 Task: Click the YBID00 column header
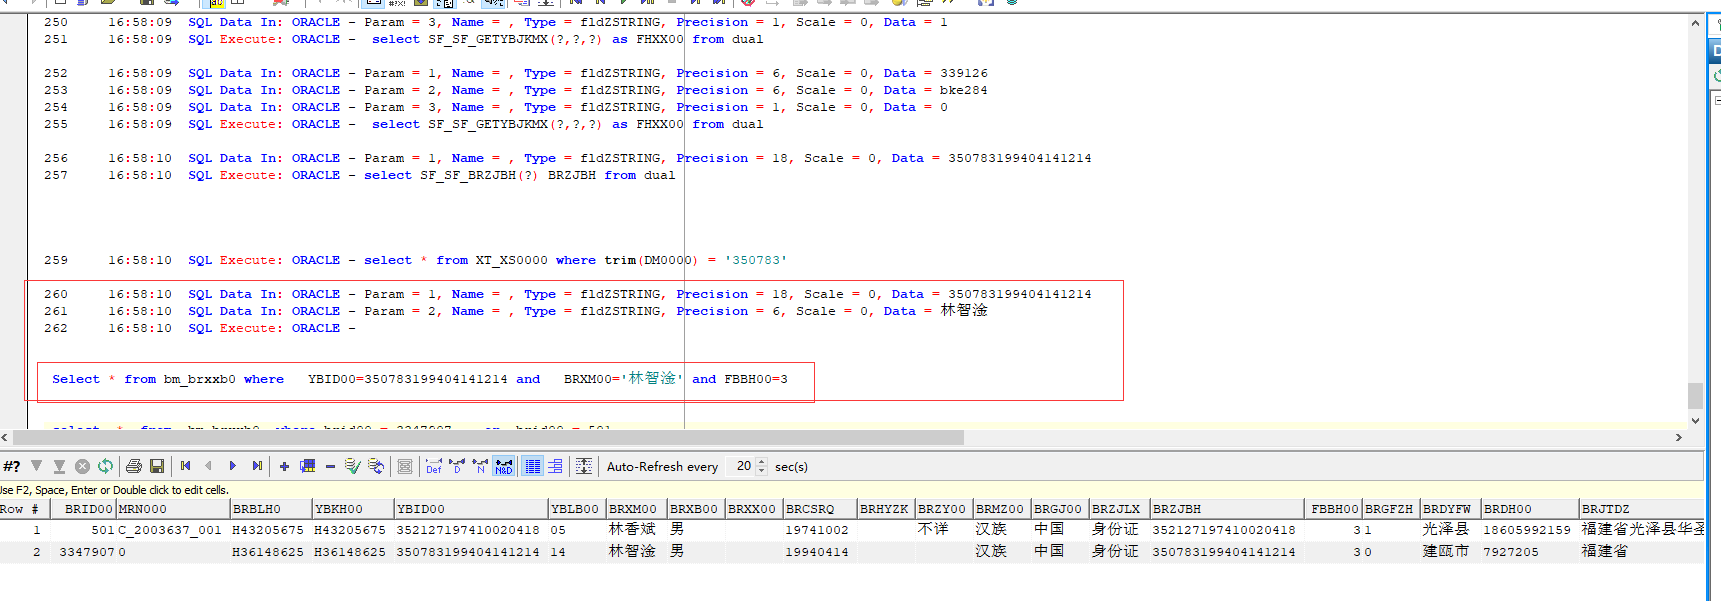471,509
